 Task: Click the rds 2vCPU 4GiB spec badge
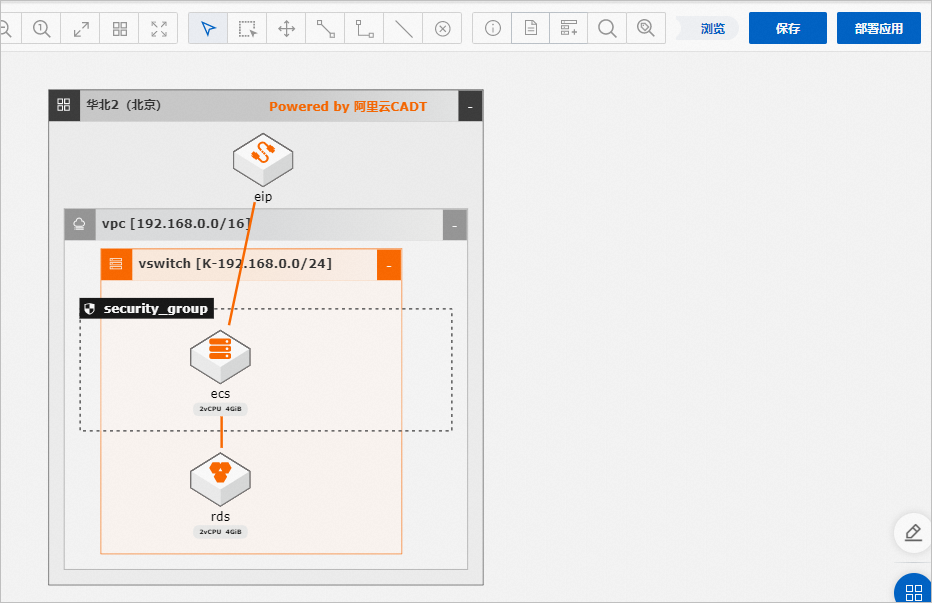(x=221, y=532)
